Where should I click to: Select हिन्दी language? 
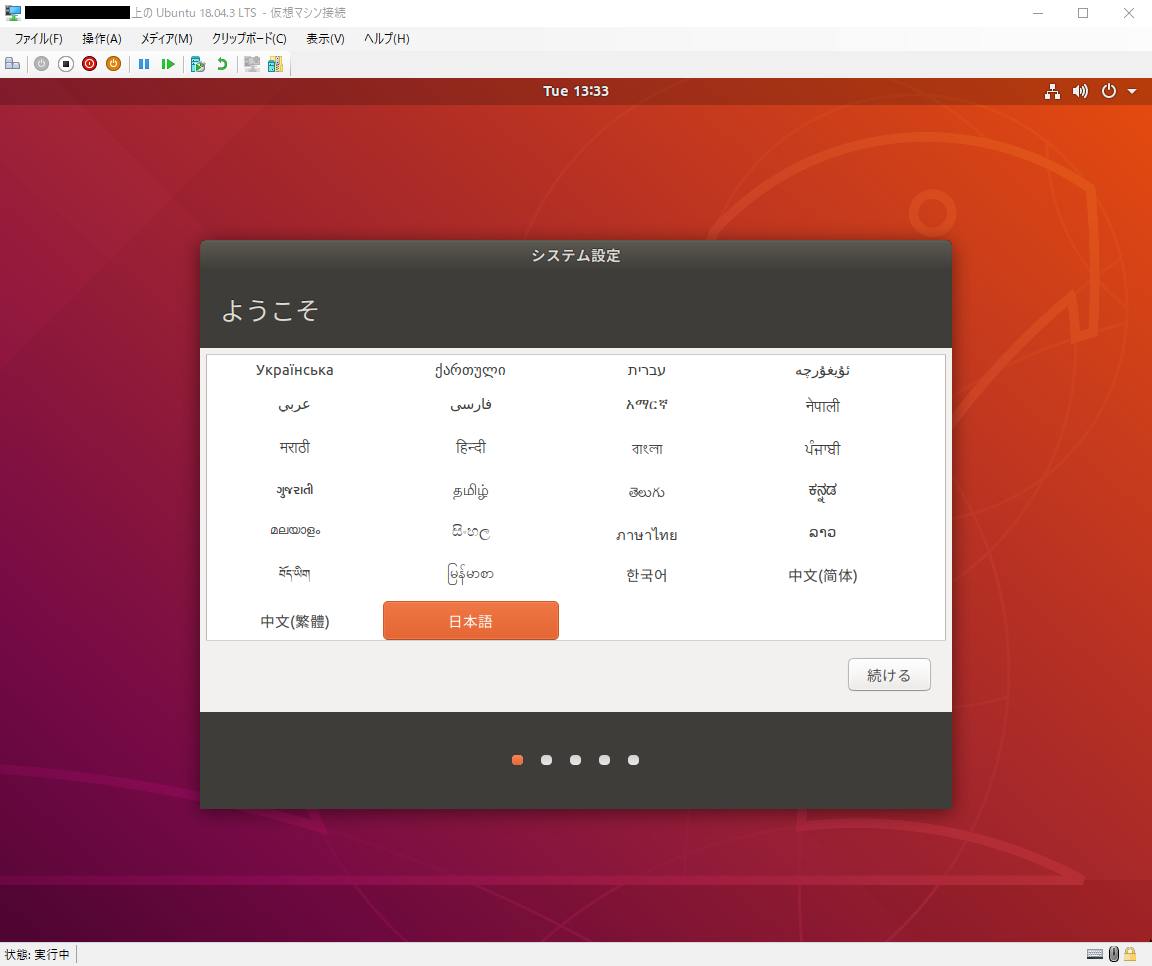coord(471,447)
